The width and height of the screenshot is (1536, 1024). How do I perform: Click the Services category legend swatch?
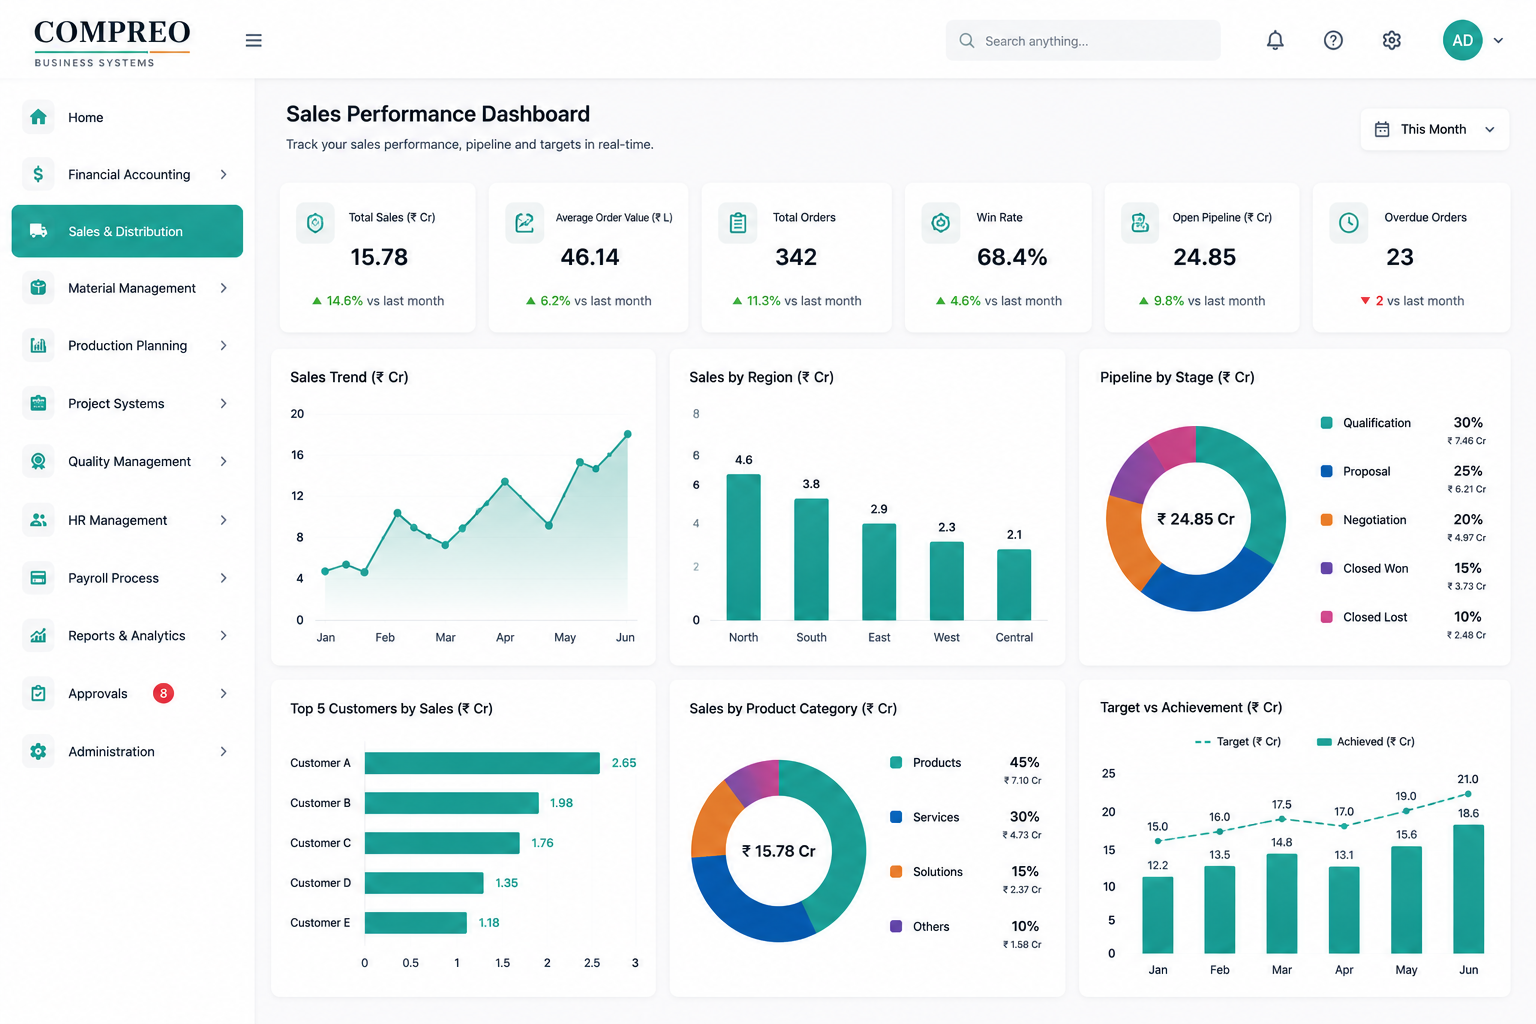point(896,817)
